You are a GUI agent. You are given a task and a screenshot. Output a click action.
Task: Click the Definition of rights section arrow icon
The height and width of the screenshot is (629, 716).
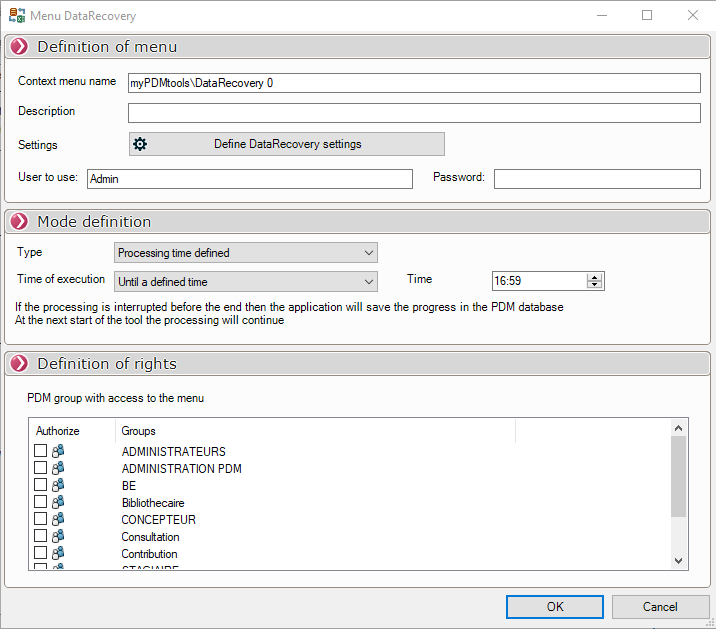click(19, 364)
